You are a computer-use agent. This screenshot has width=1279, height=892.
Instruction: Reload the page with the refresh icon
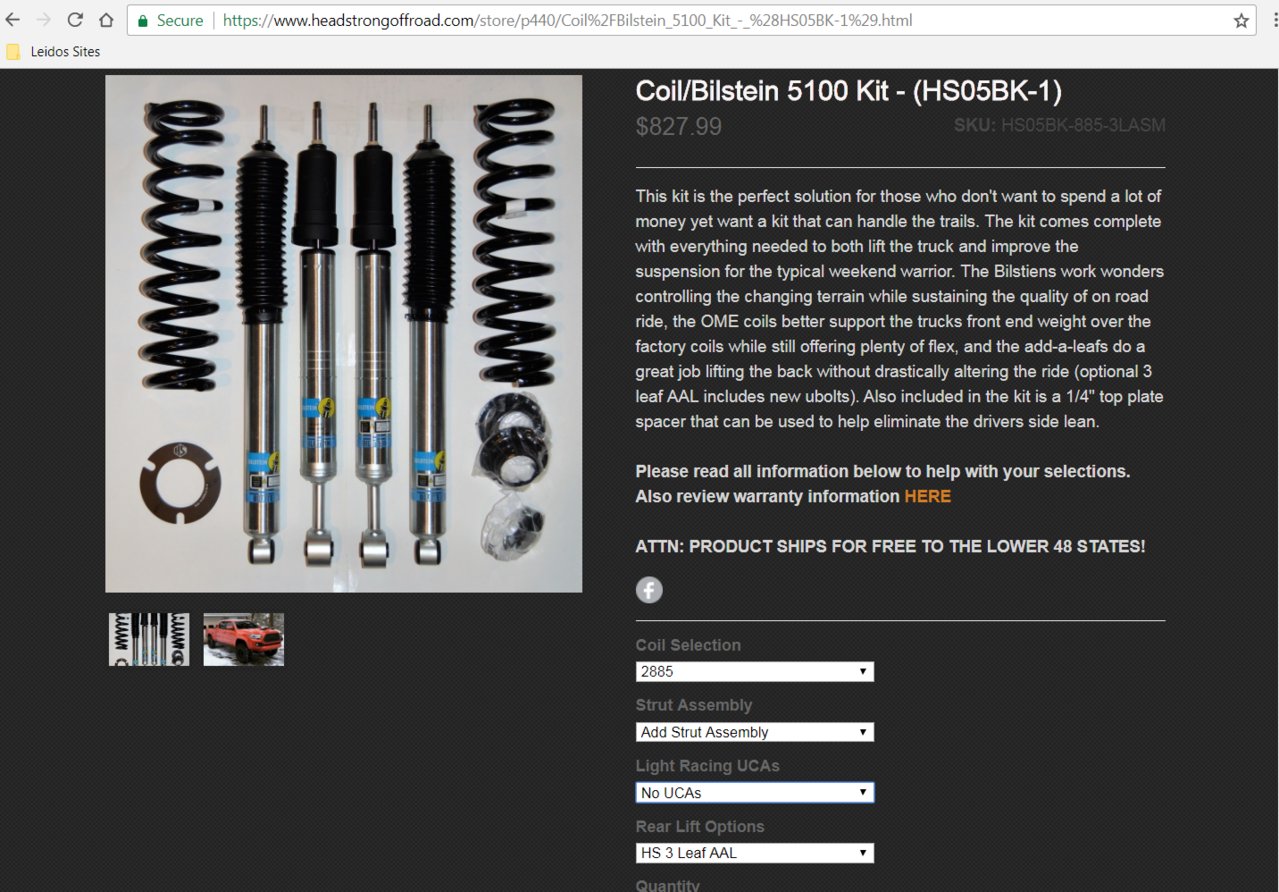pos(75,20)
